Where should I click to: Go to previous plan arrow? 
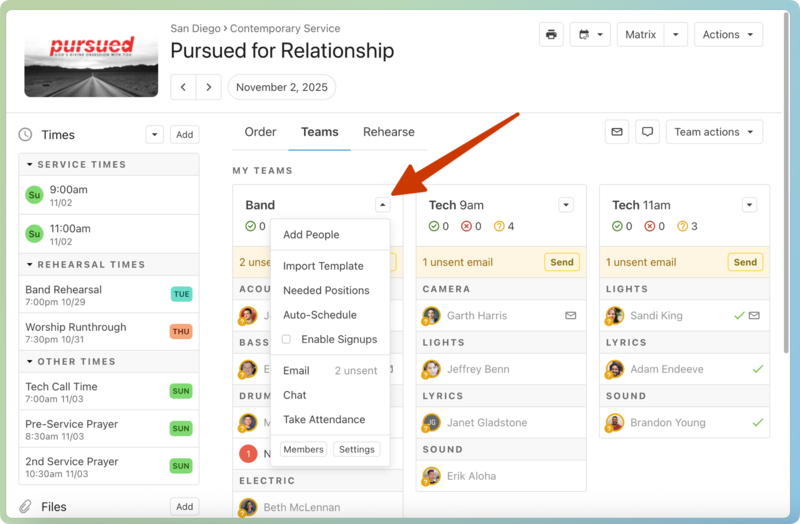click(183, 87)
